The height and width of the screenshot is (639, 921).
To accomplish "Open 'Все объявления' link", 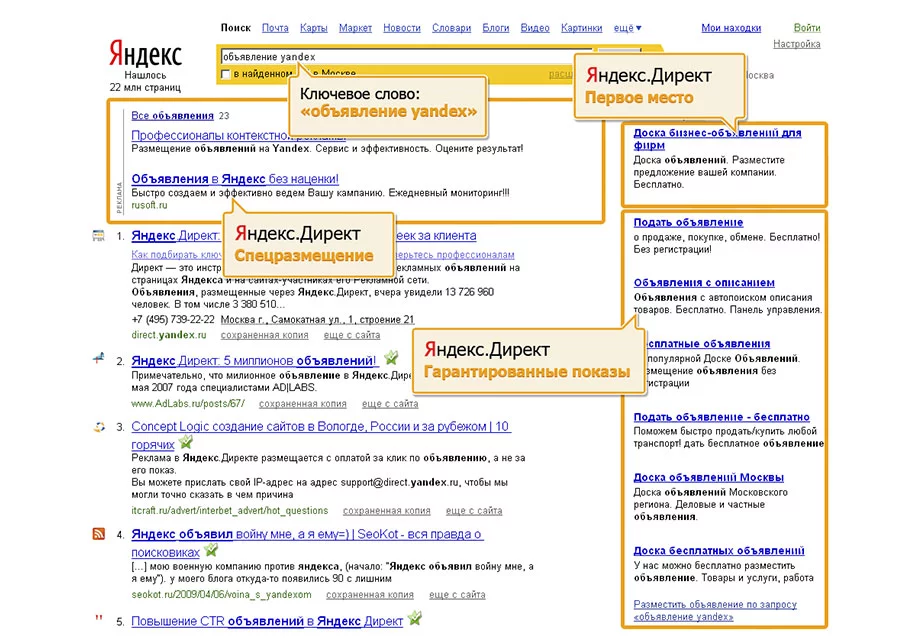I will 172,116.
